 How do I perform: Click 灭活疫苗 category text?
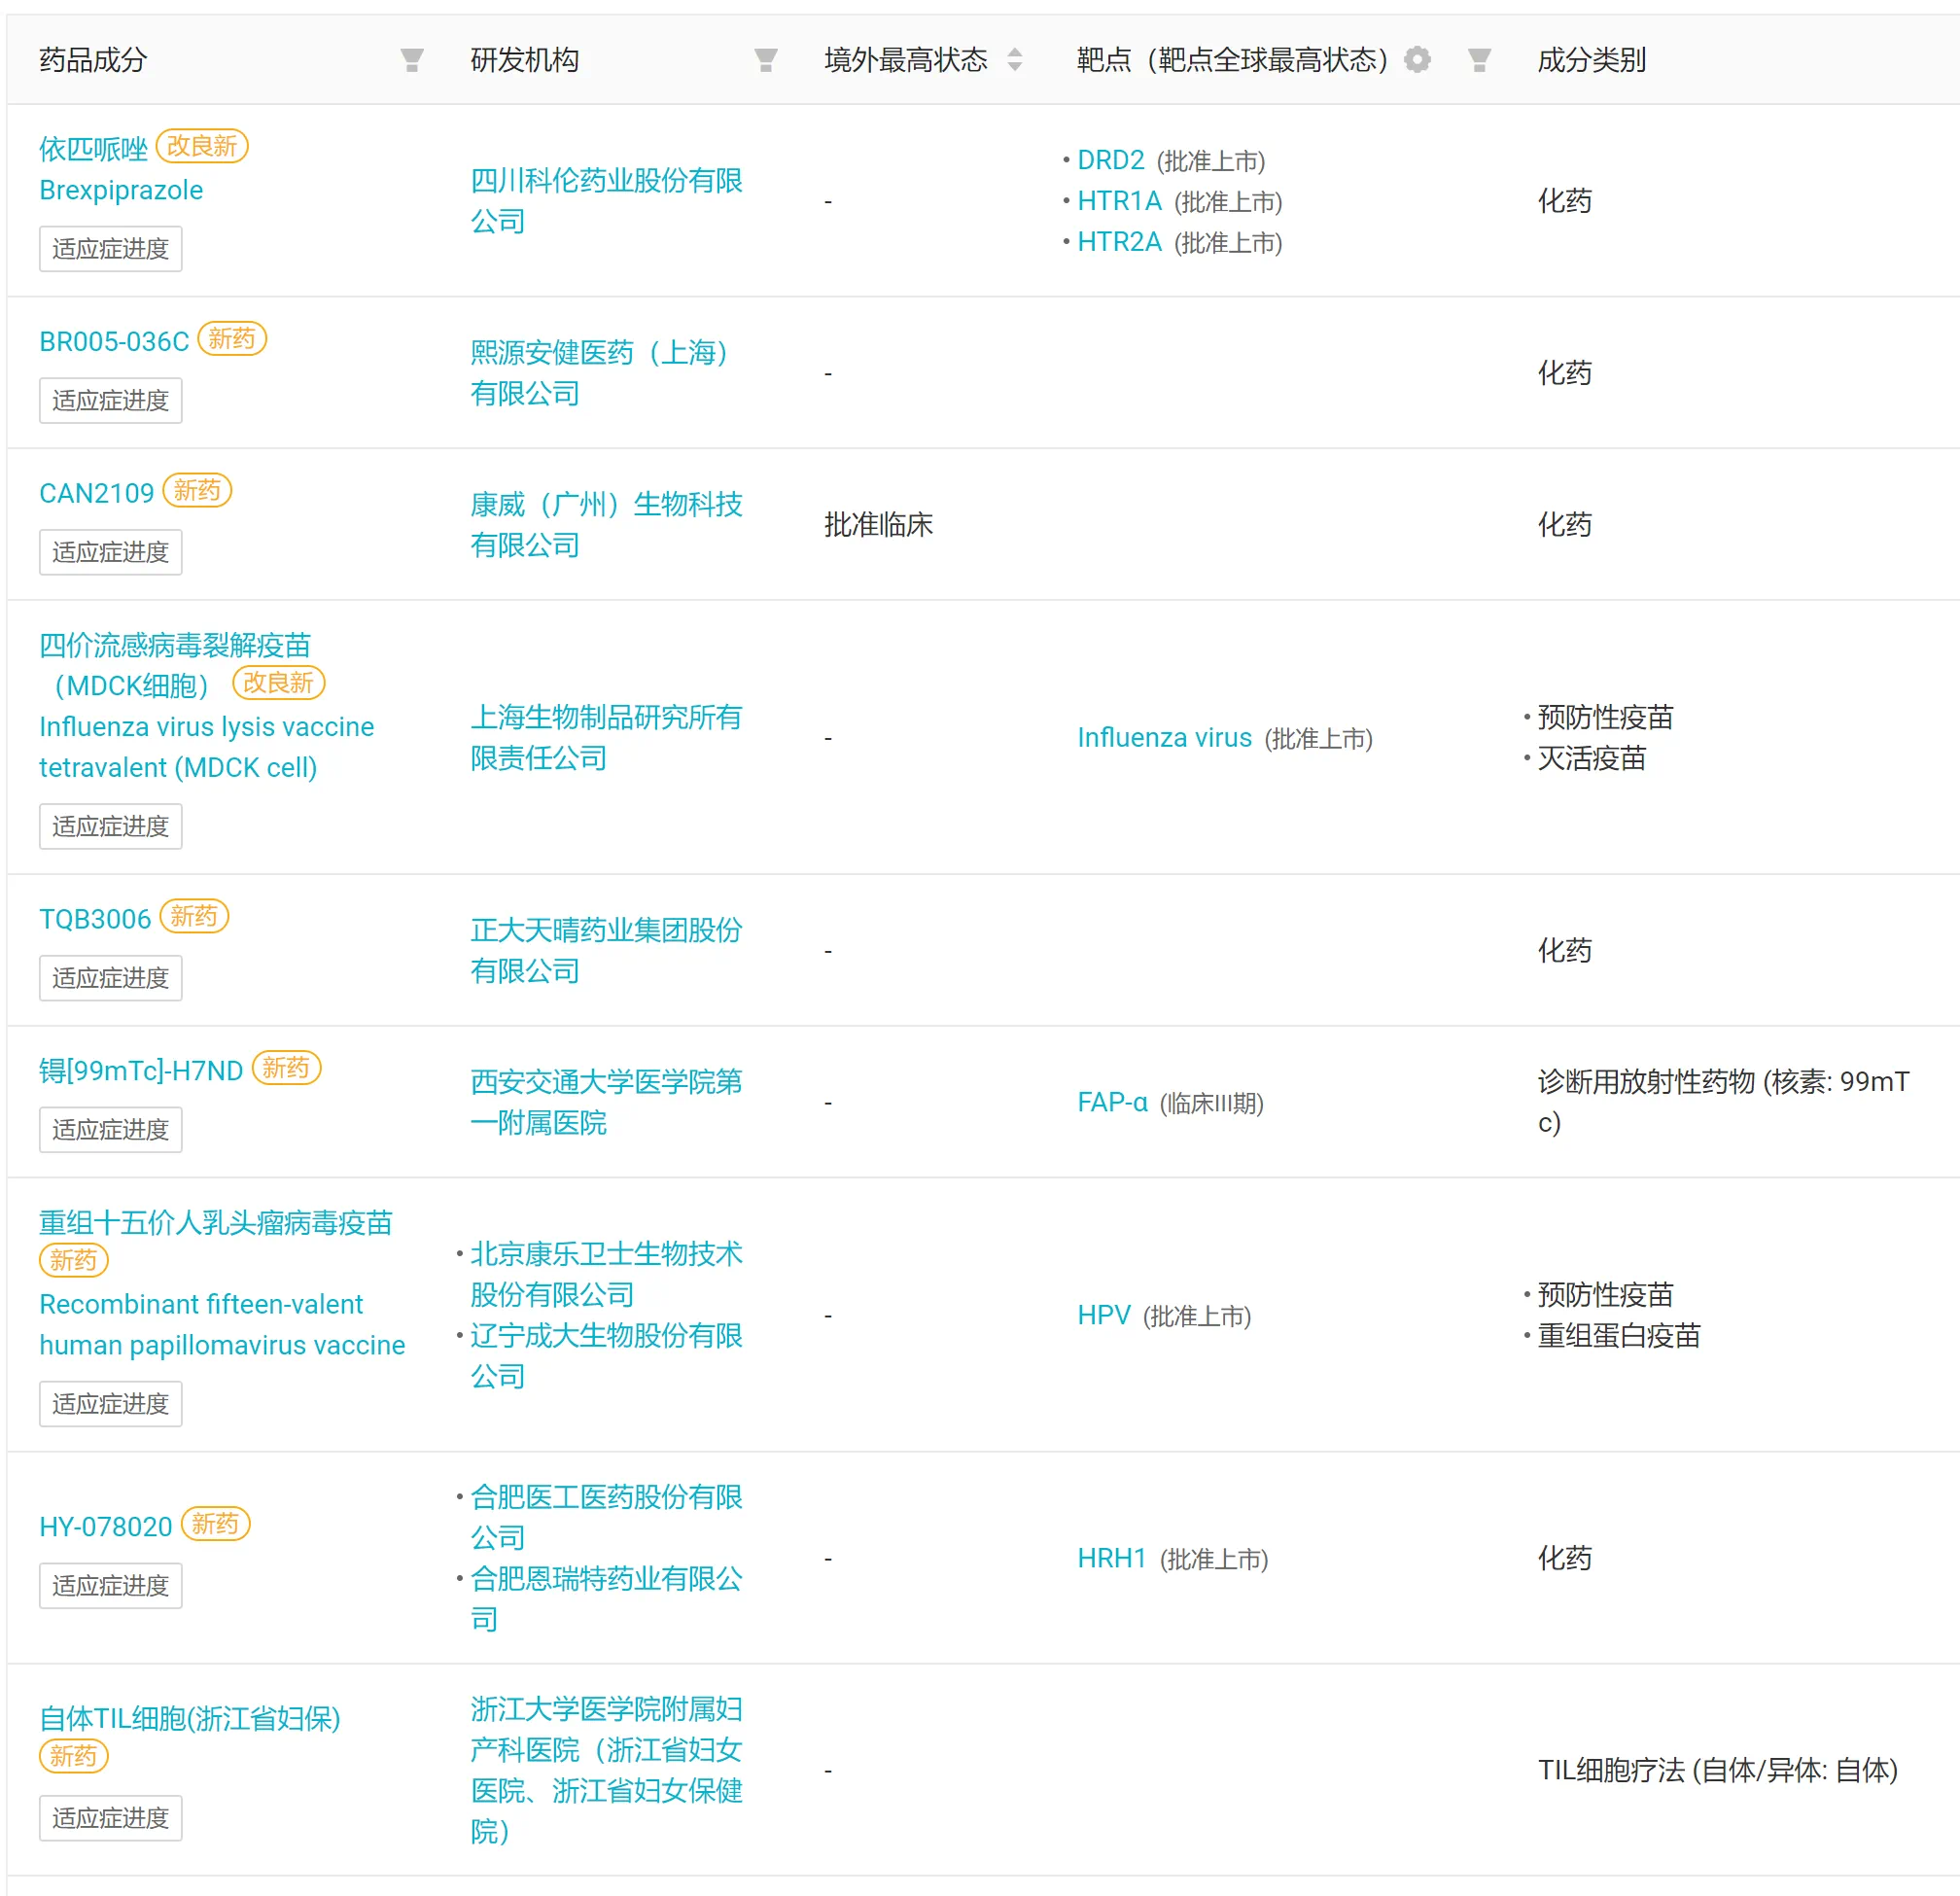tap(1591, 758)
